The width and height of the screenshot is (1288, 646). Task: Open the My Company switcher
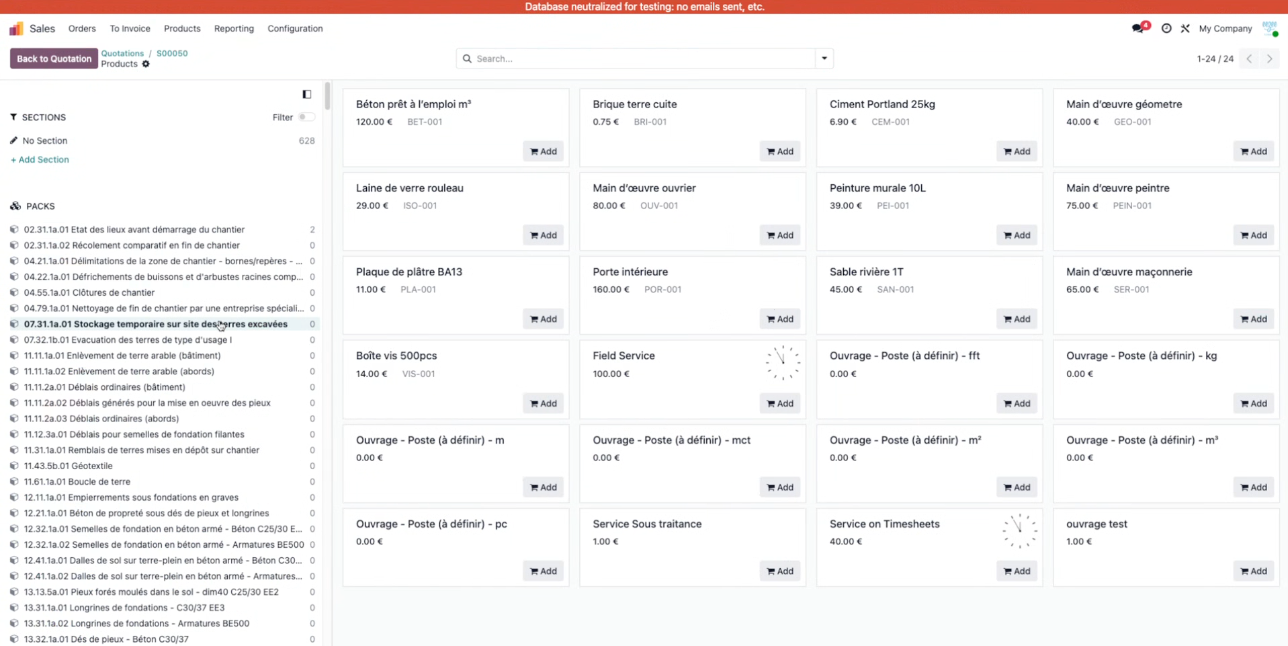pos(1225,29)
